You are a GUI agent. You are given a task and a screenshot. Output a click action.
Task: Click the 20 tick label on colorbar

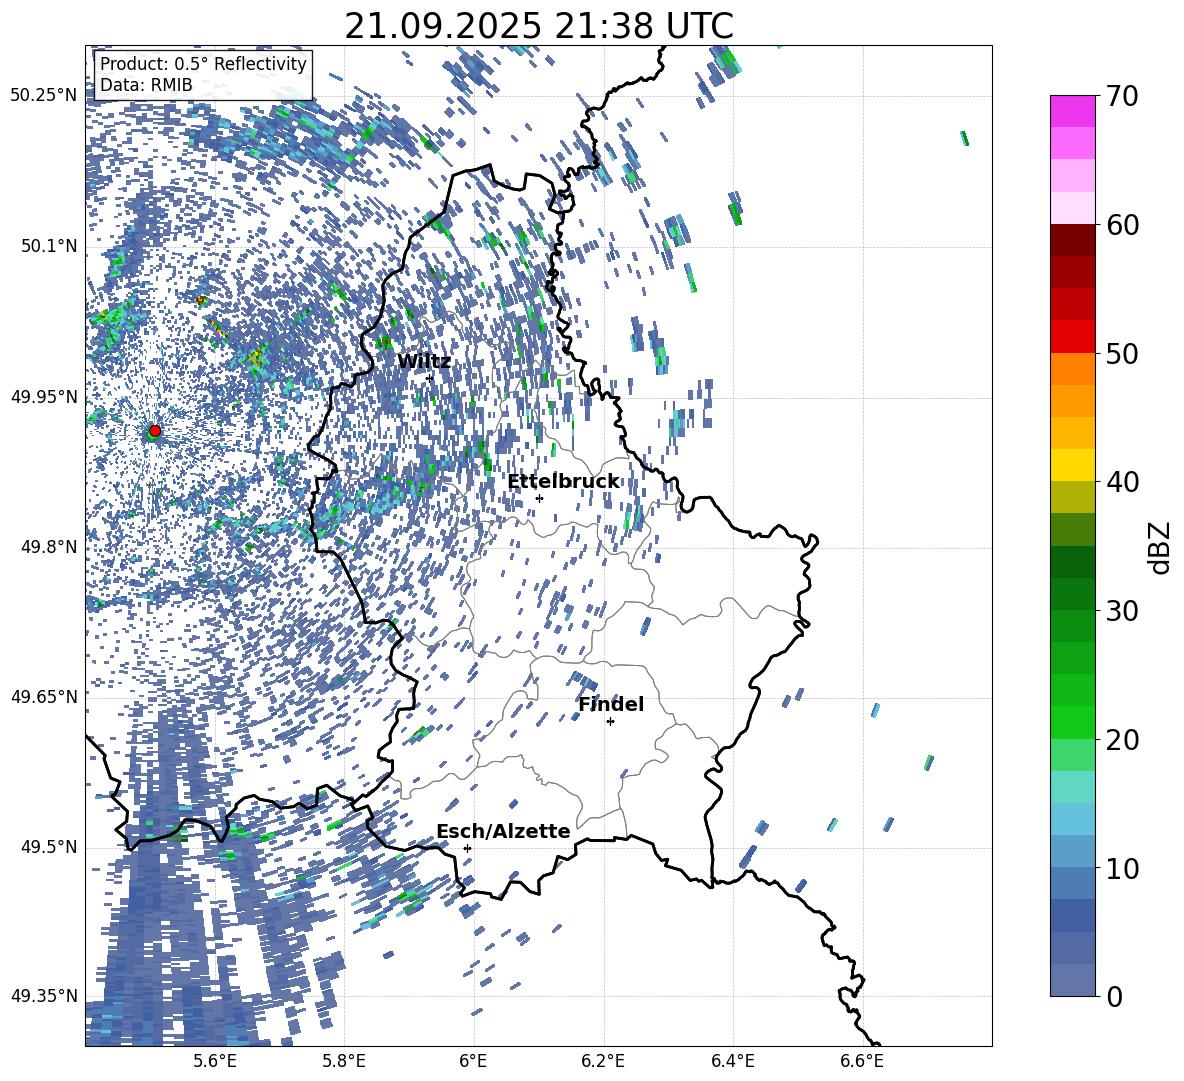point(1122,740)
